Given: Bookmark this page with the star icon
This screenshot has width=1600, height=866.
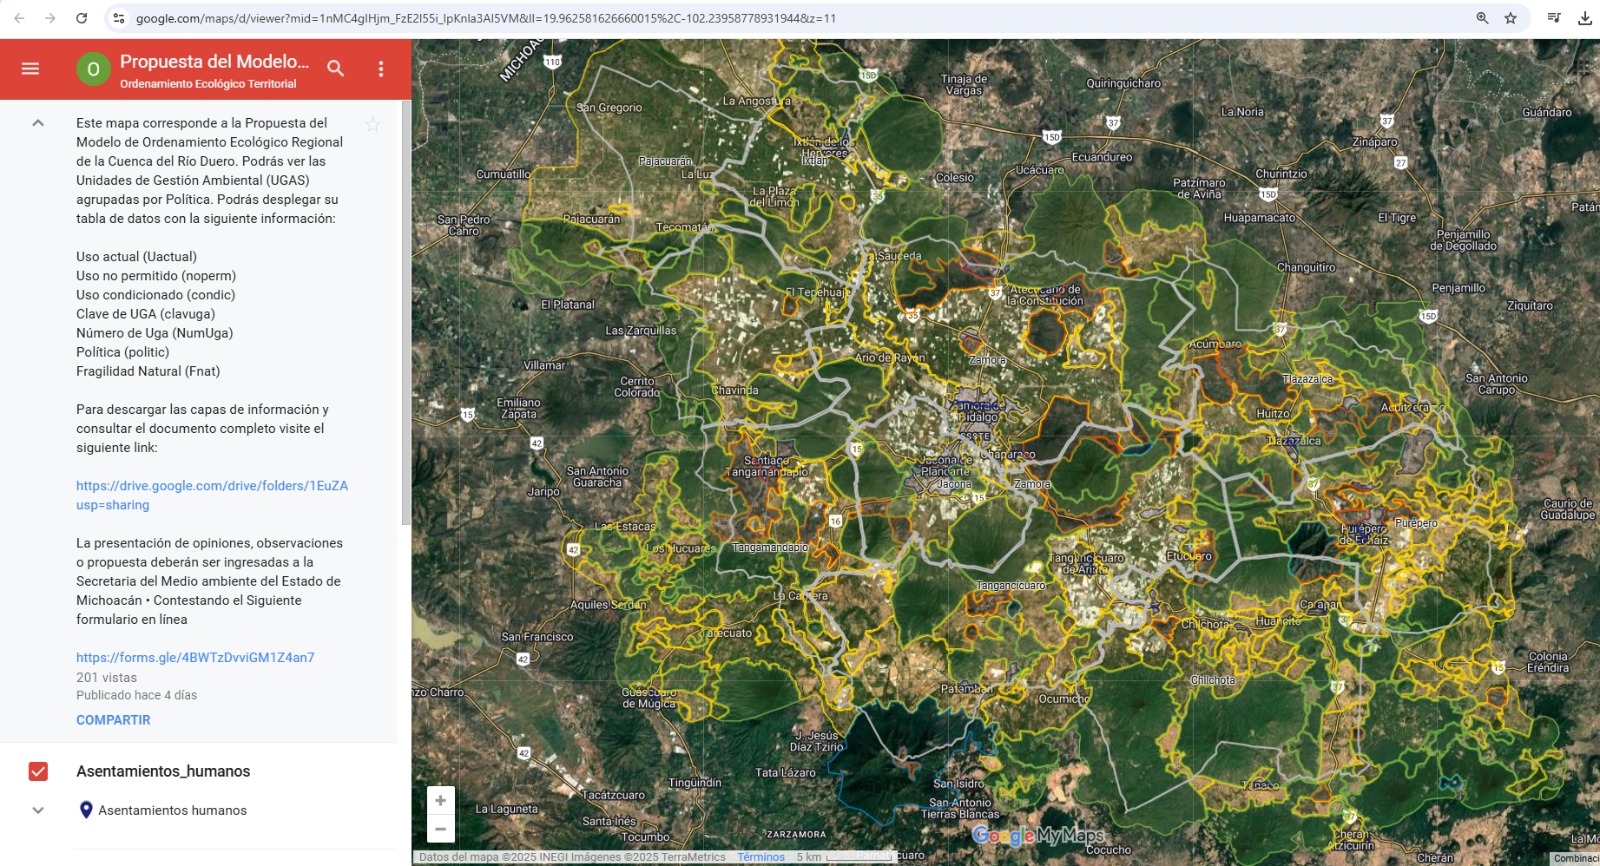Looking at the screenshot, I should pyautogui.click(x=1510, y=18).
